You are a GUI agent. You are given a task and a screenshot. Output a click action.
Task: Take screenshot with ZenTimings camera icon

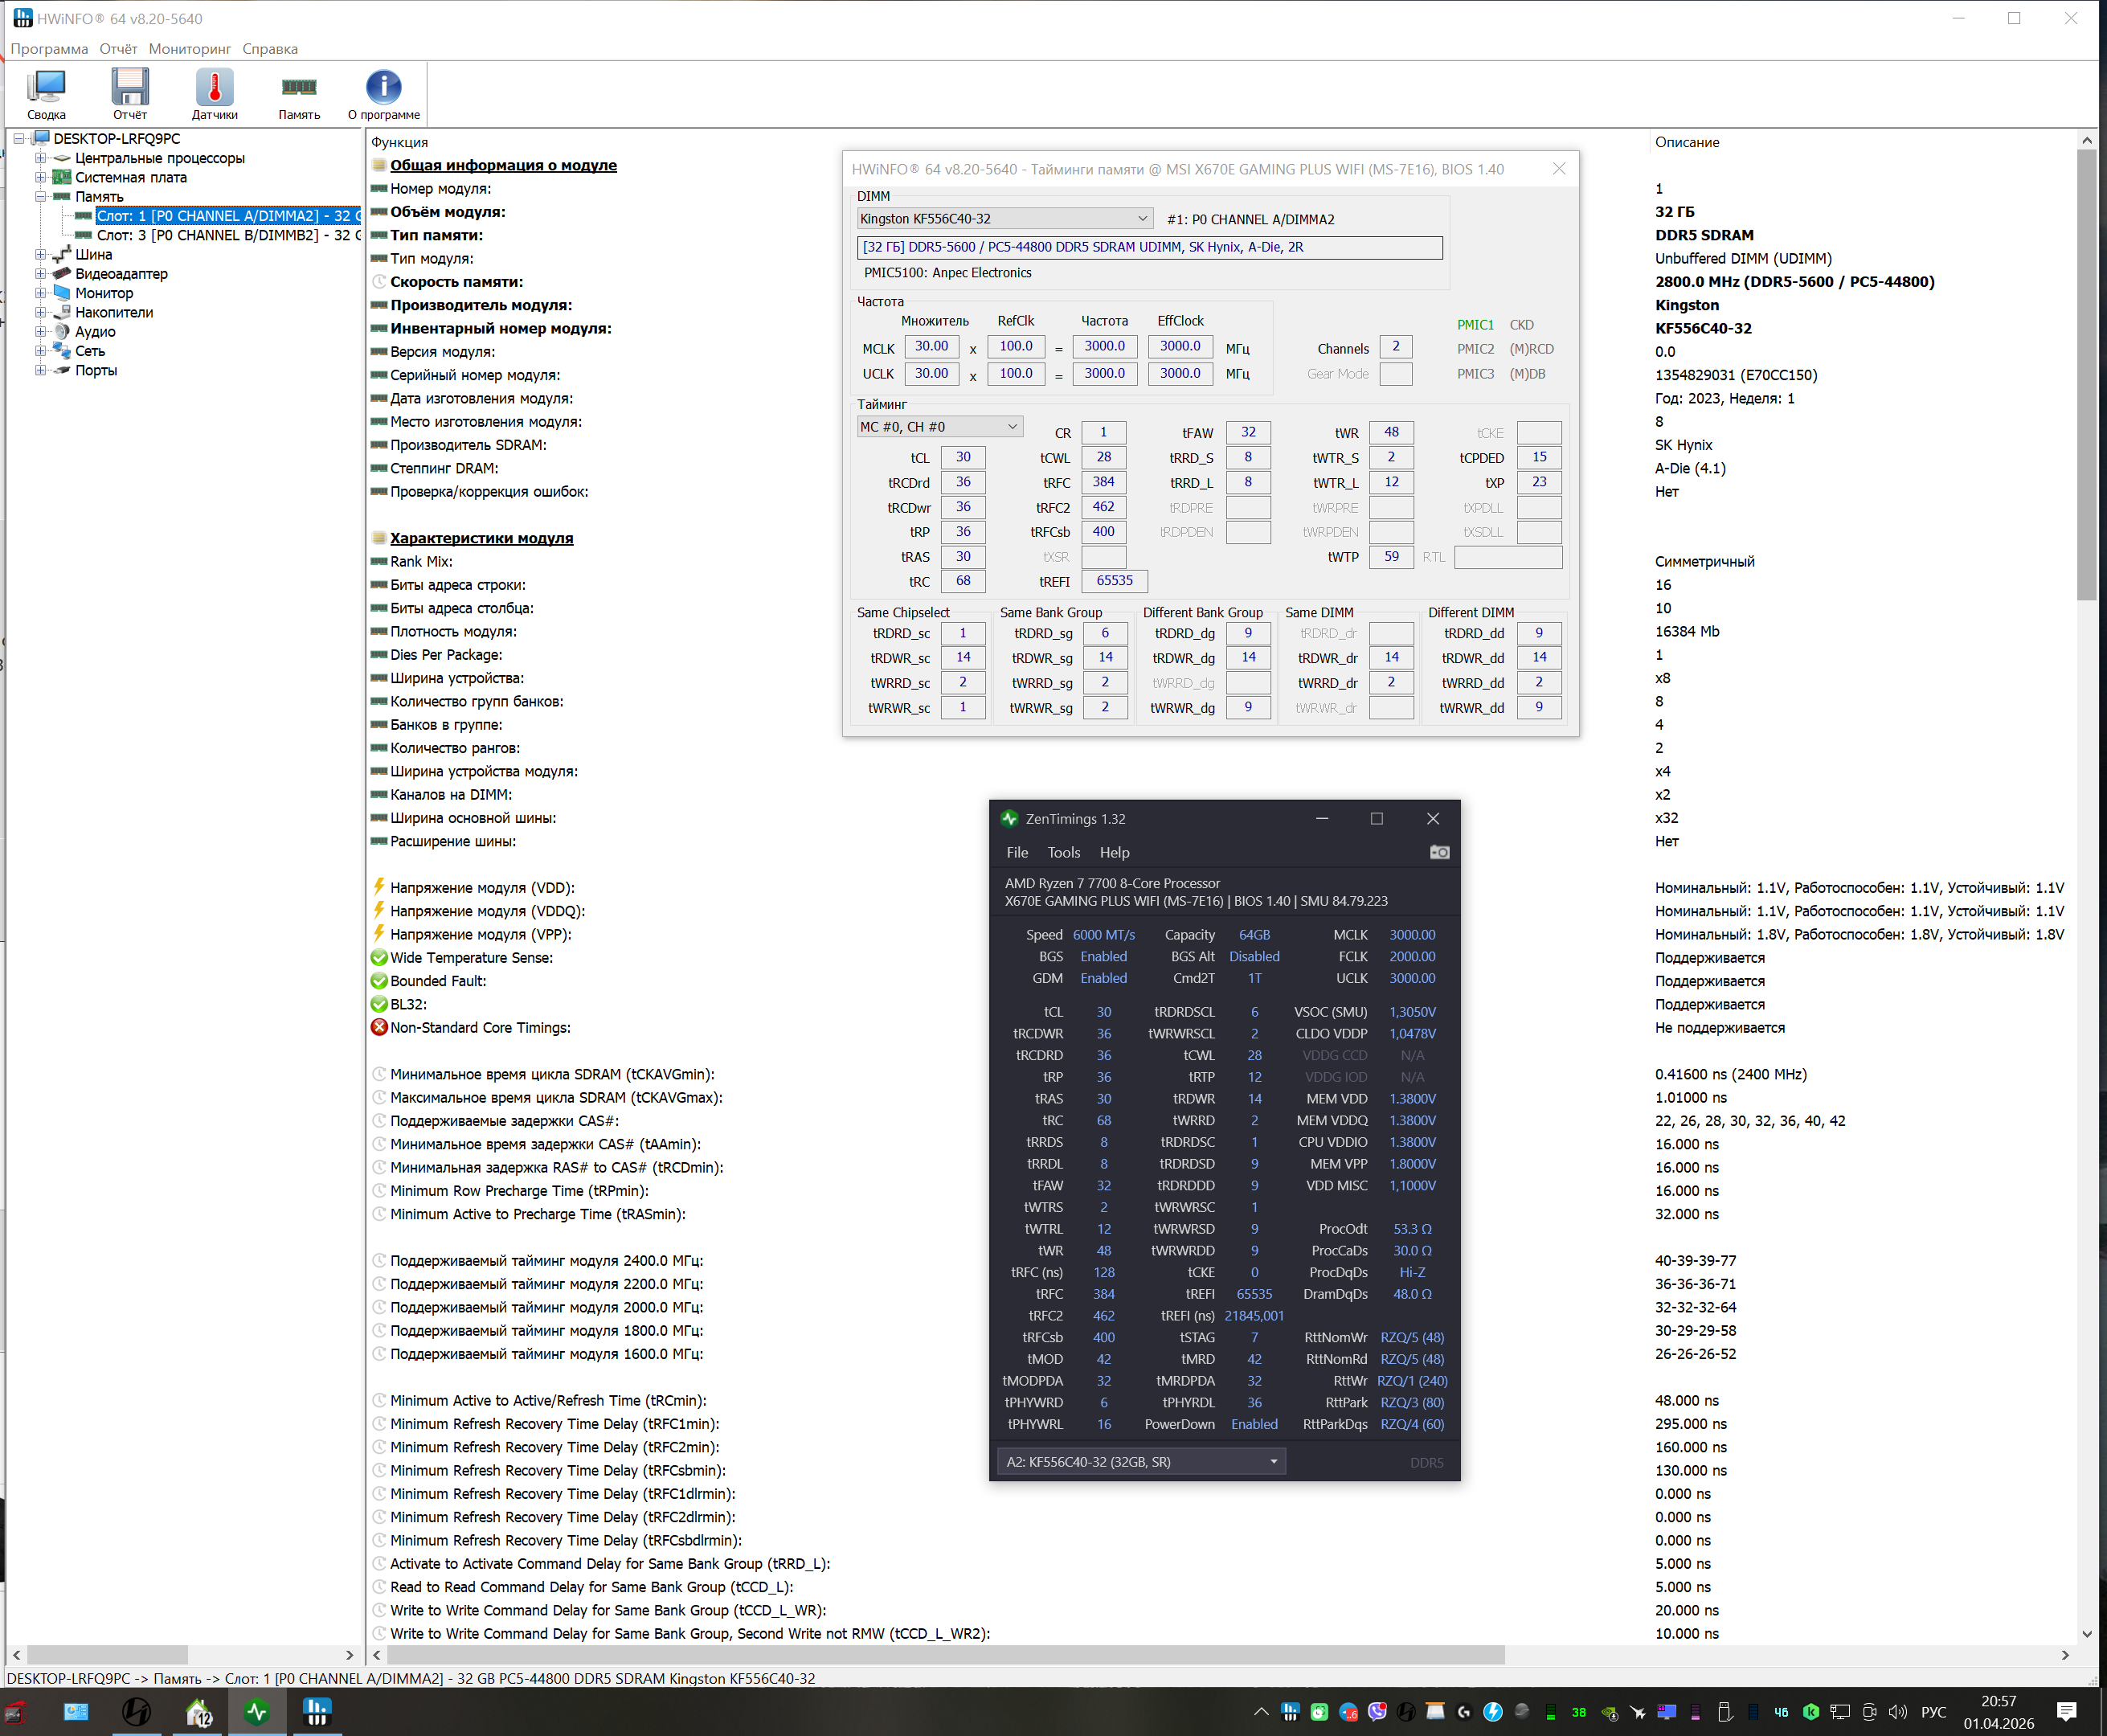coord(1439,852)
